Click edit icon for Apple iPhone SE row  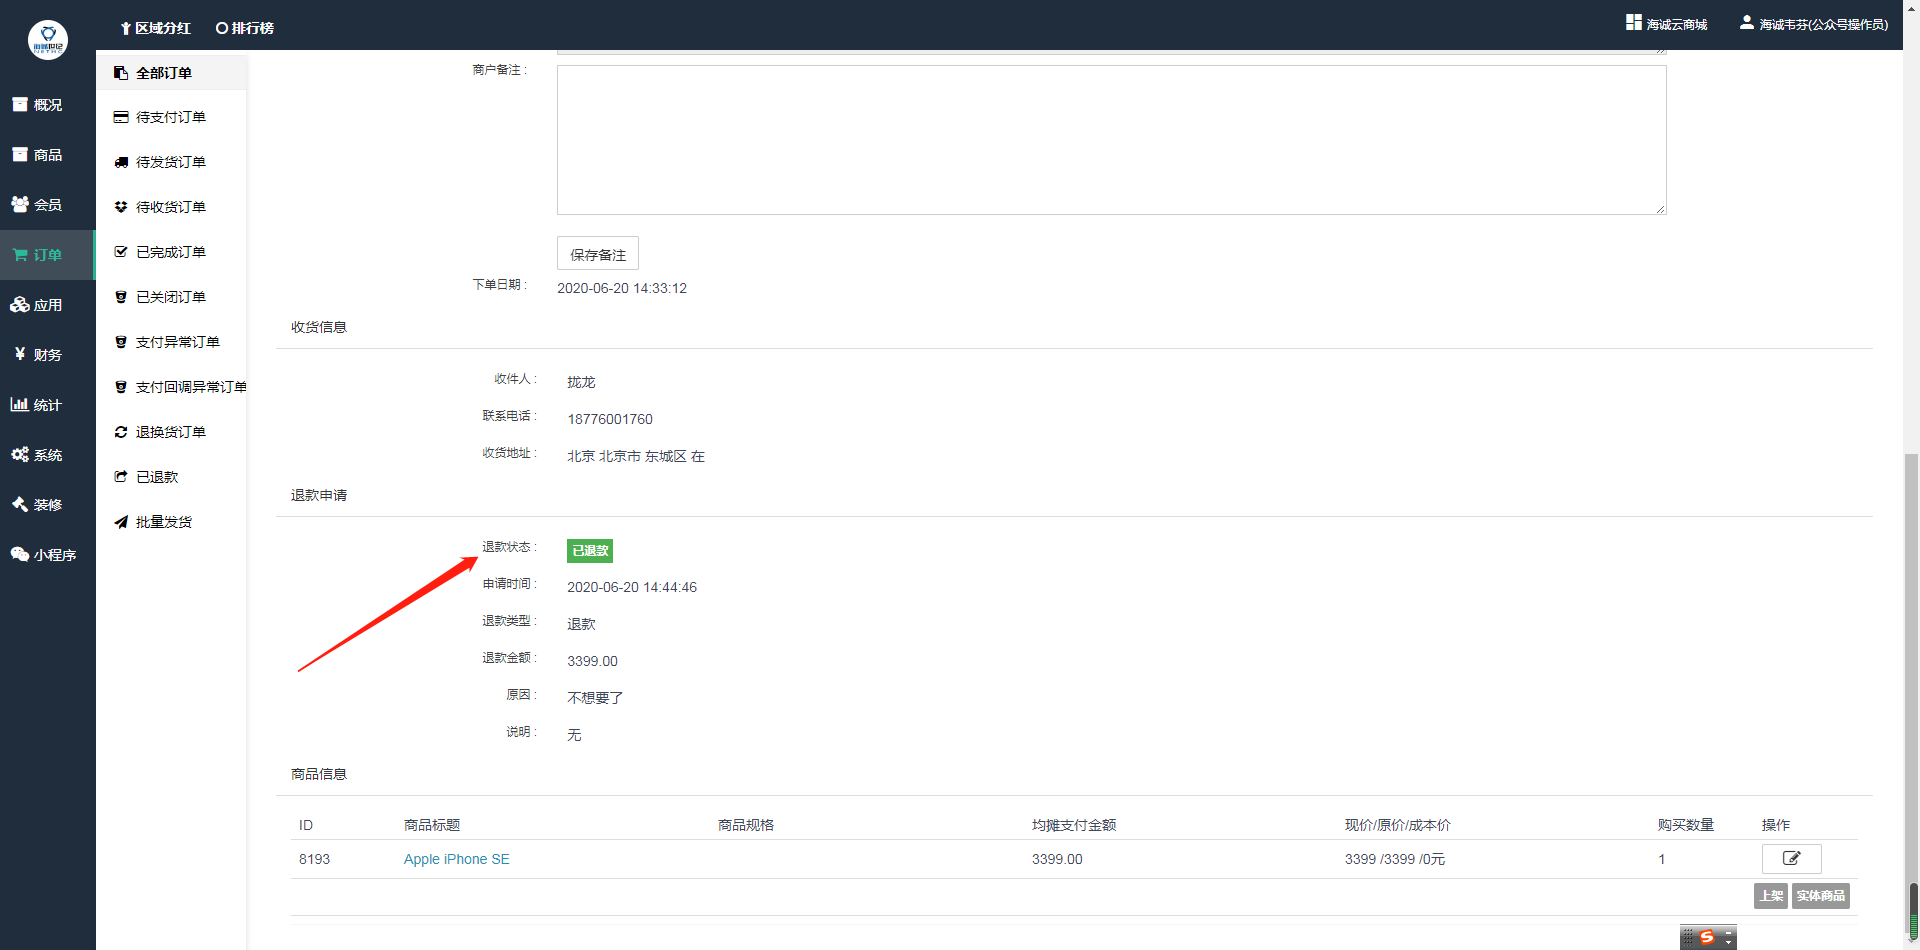[x=1791, y=858]
